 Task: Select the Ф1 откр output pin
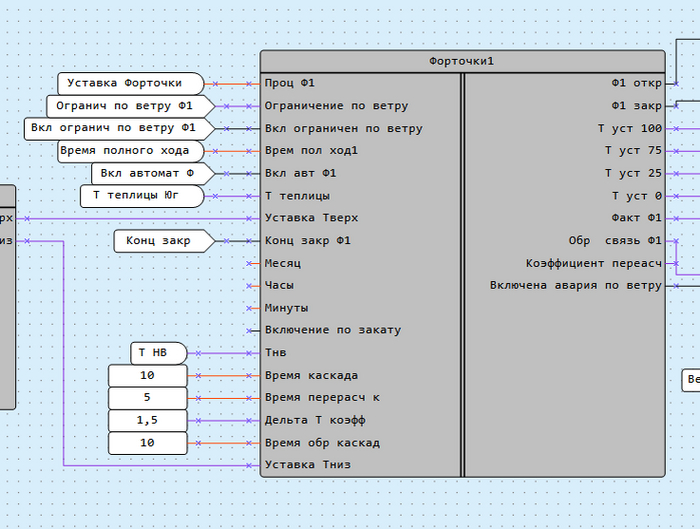point(636,83)
